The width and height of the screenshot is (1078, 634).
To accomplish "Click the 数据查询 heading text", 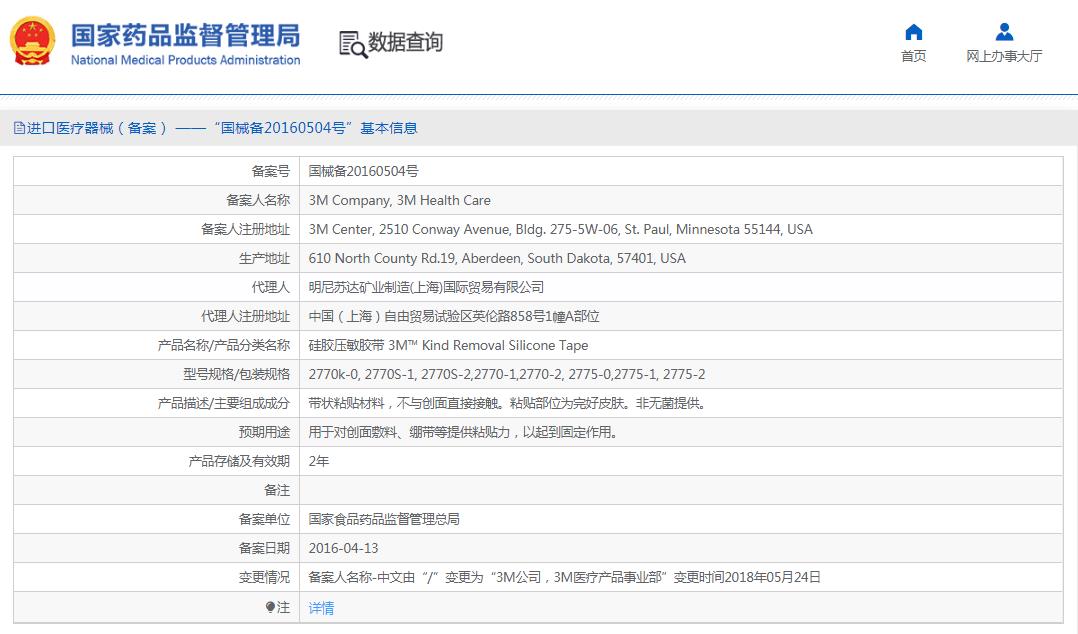I will coord(405,42).
